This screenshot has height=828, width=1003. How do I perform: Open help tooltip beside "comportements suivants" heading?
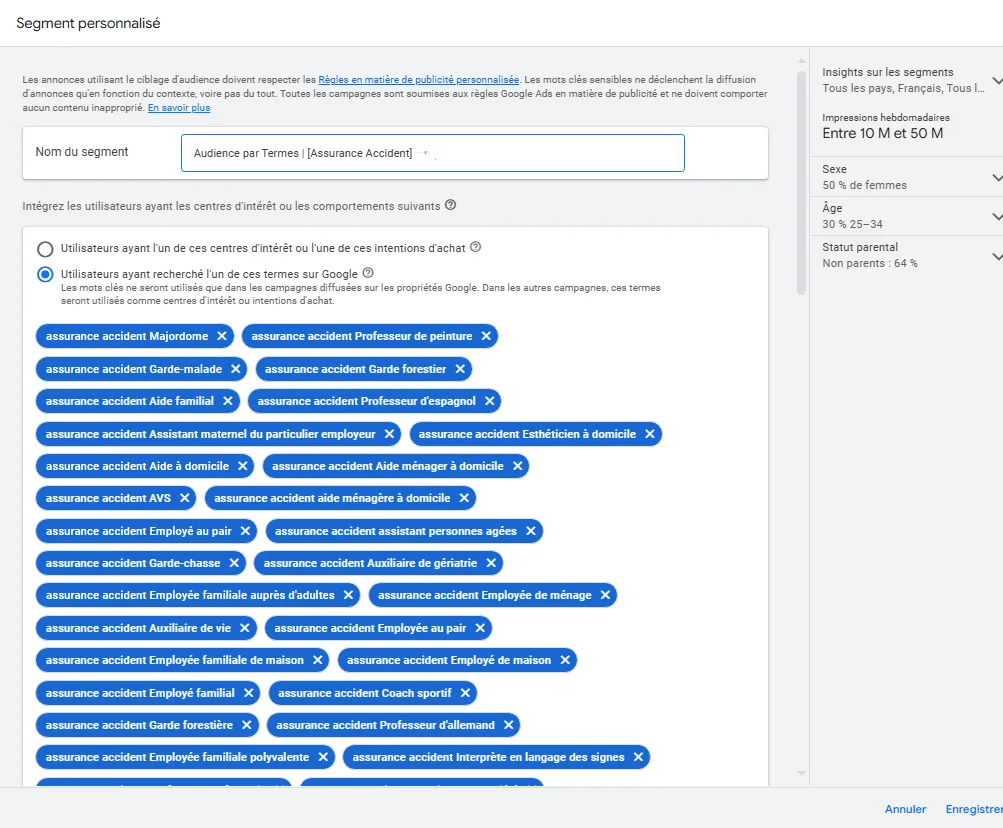pyautogui.click(x=450, y=204)
